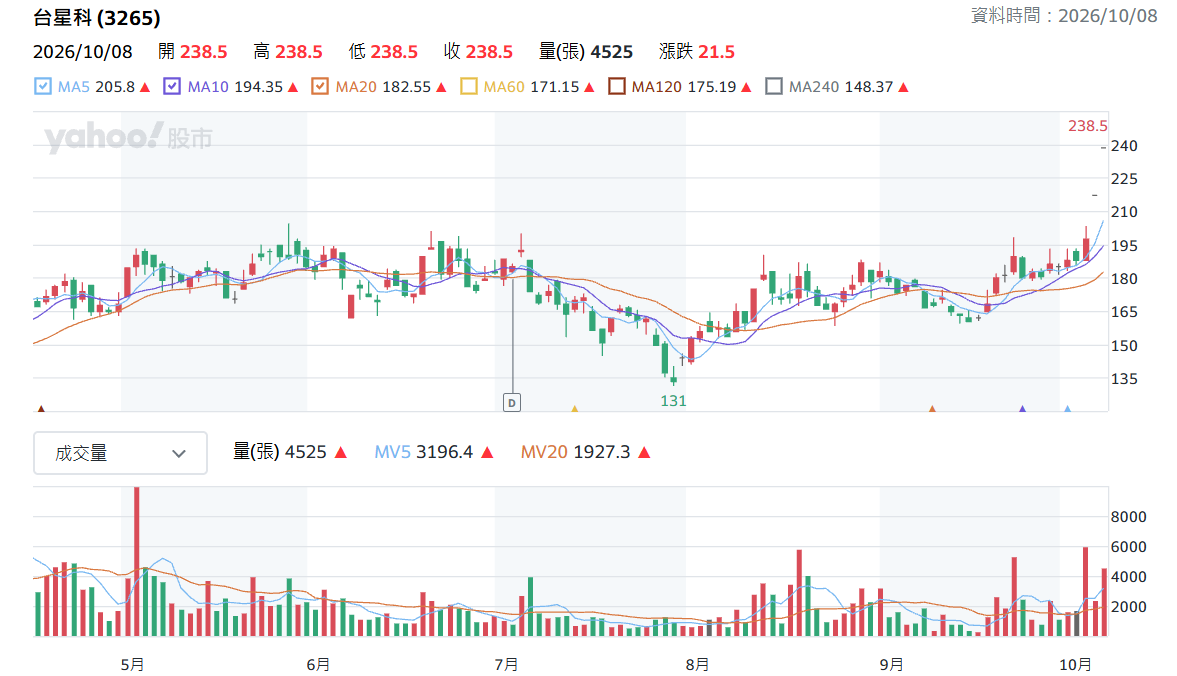Screen dimensions: 1177x676
Task: Click the 7月 label on the time axis
Action: click(x=507, y=665)
